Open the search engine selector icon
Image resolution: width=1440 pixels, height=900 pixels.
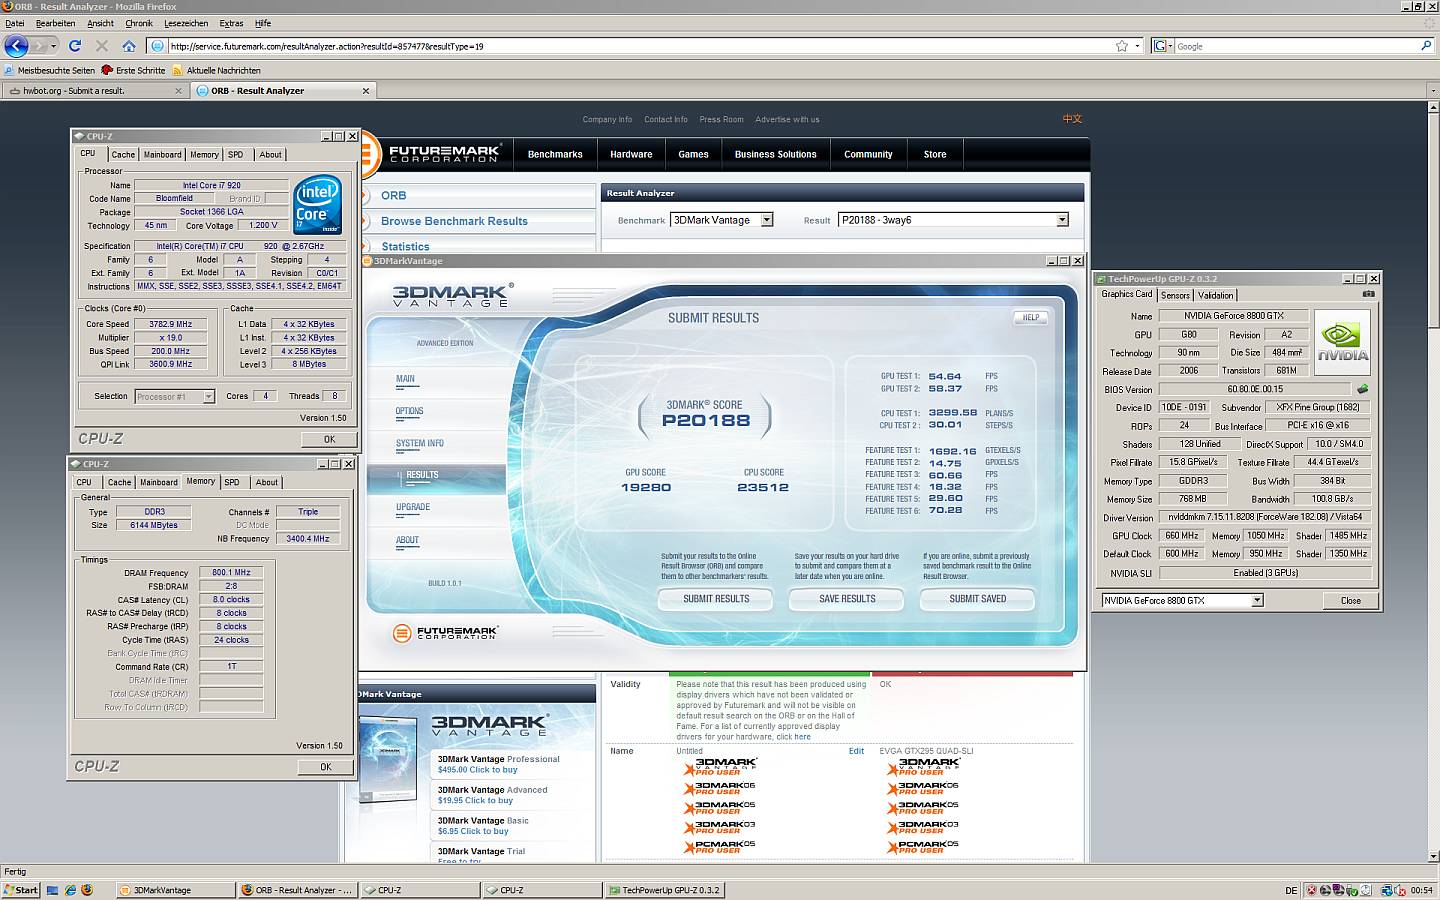(x=1162, y=46)
